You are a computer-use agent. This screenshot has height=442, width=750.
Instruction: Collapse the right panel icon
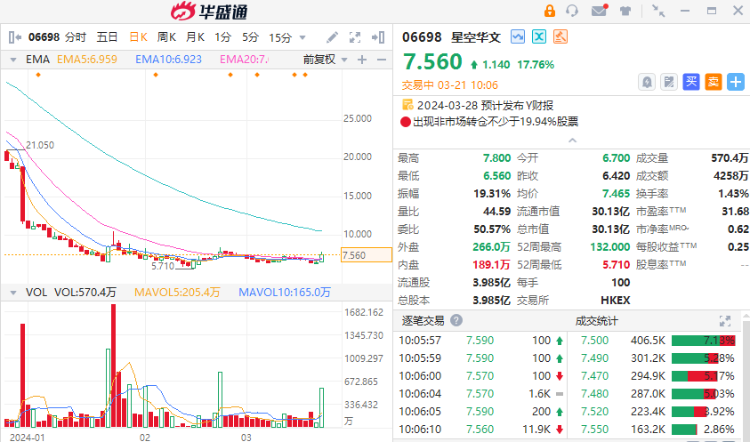click(378, 37)
